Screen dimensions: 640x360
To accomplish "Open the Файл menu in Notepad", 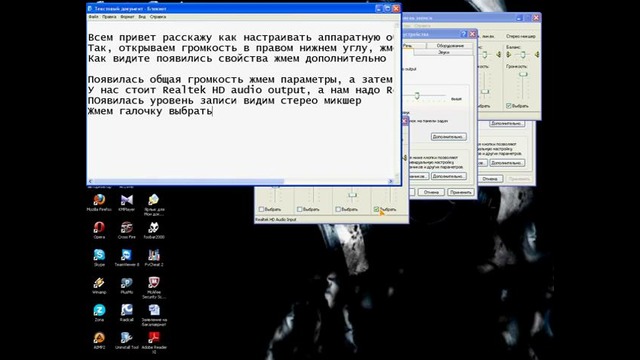I will [93, 17].
